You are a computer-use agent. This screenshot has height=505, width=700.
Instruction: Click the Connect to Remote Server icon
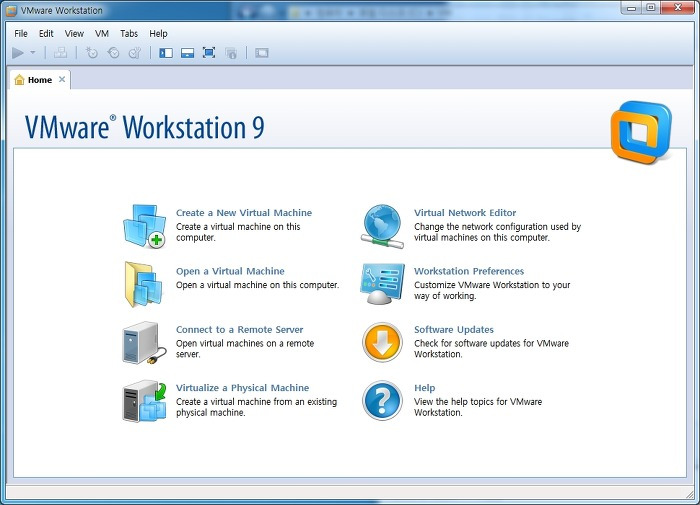coord(145,342)
